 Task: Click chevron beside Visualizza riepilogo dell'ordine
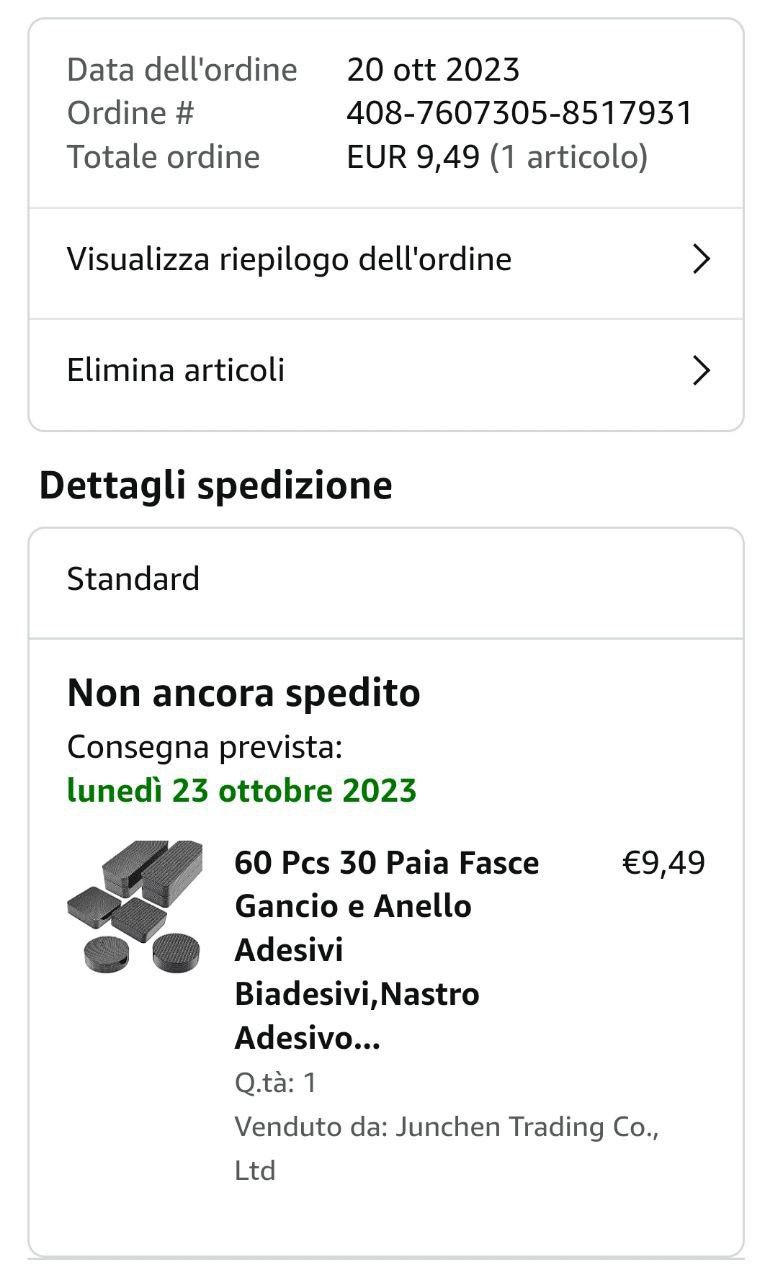701,260
